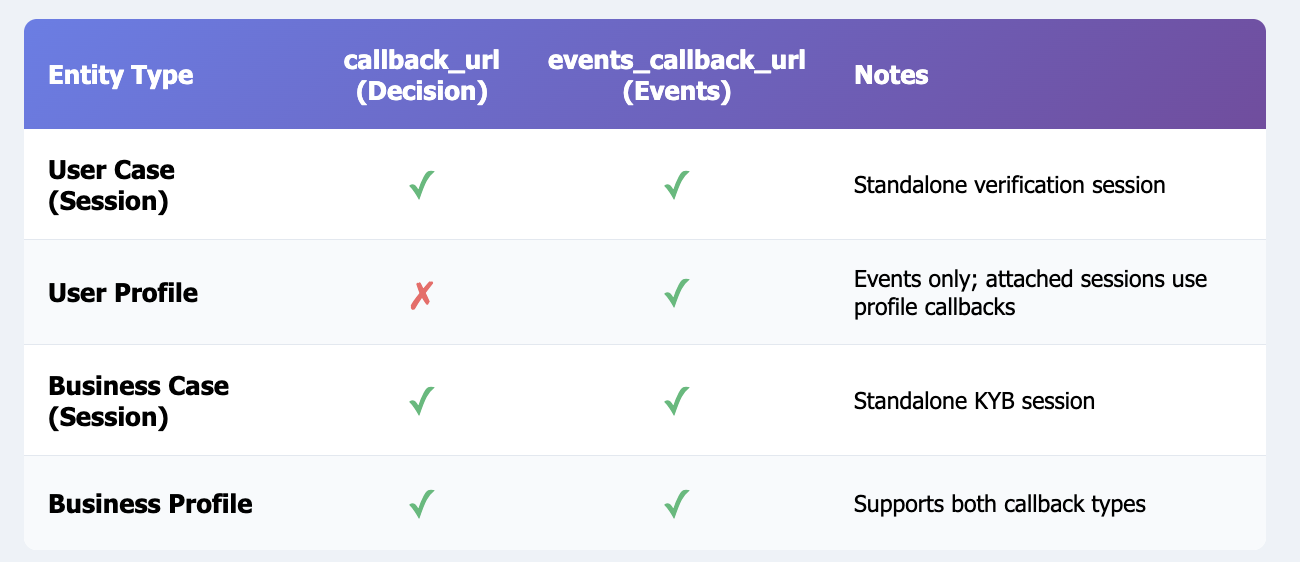Select the User Case (Session) row label
Image resolution: width=1300 pixels, height=562 pixels.
(x=111, y=185)
